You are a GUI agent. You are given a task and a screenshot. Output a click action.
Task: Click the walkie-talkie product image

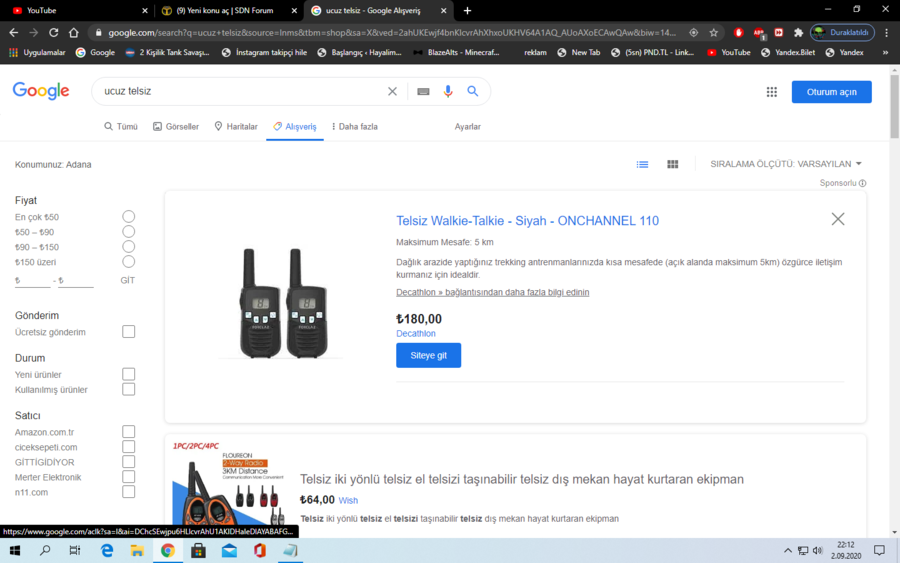tap(283, 302)
